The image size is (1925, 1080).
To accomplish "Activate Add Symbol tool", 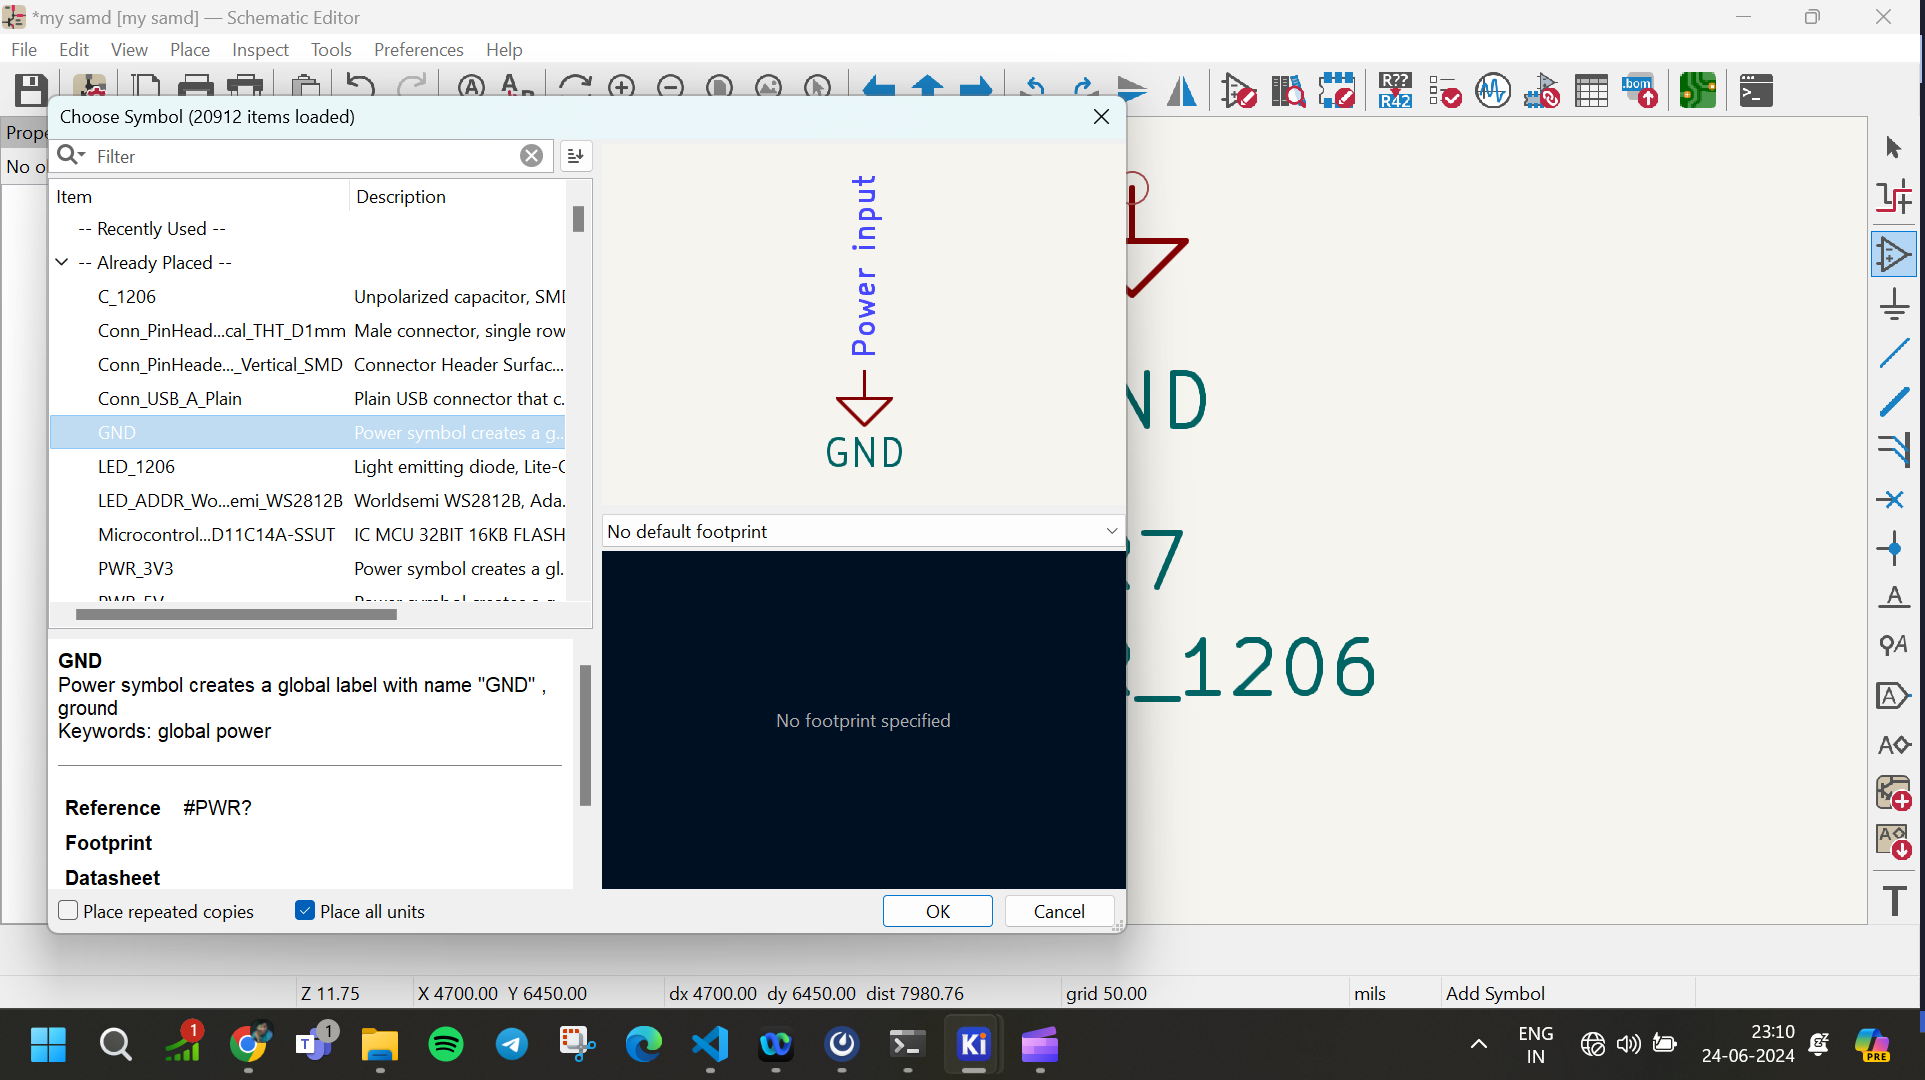I will pos(1894,254).
